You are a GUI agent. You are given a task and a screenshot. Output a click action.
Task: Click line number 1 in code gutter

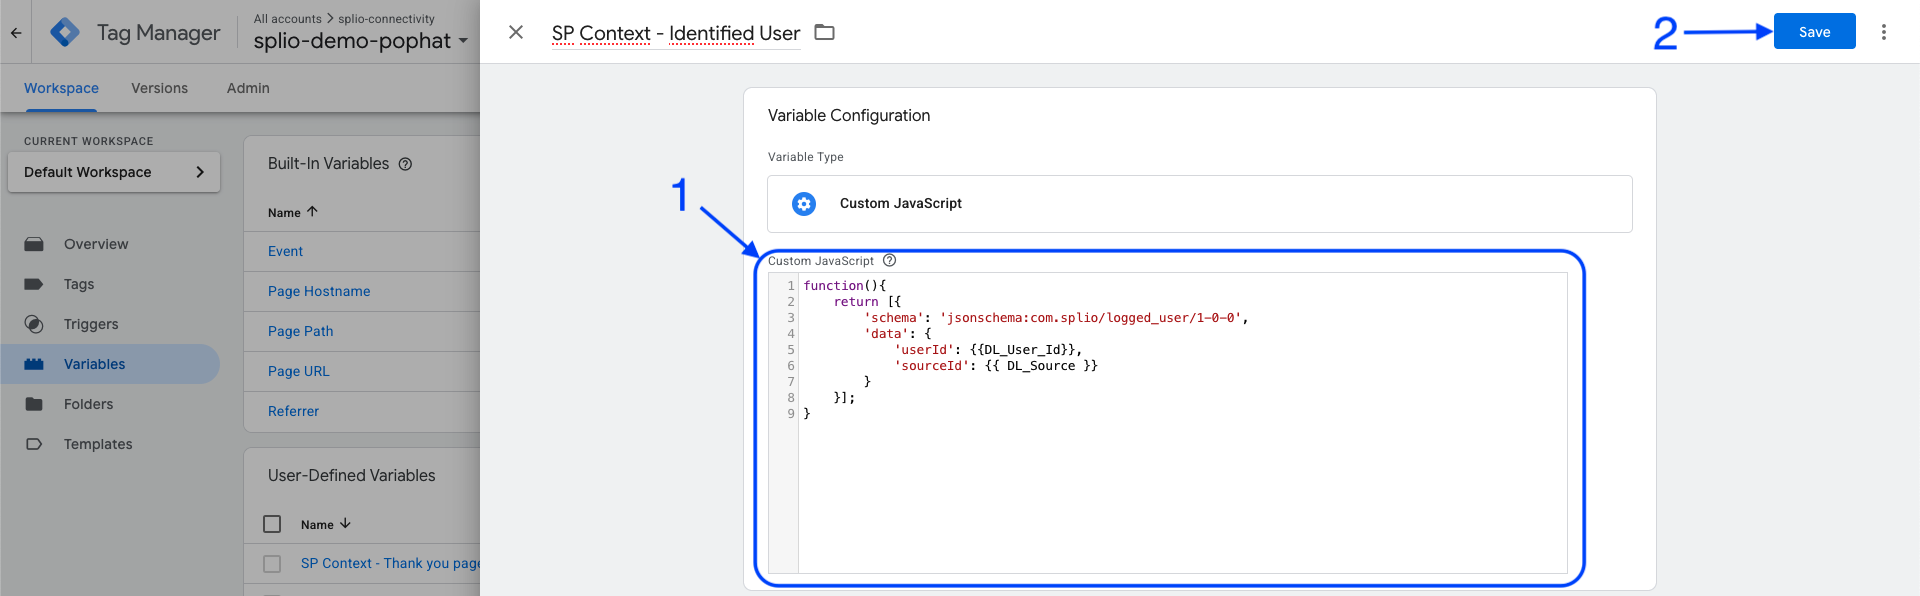(790, 286)
